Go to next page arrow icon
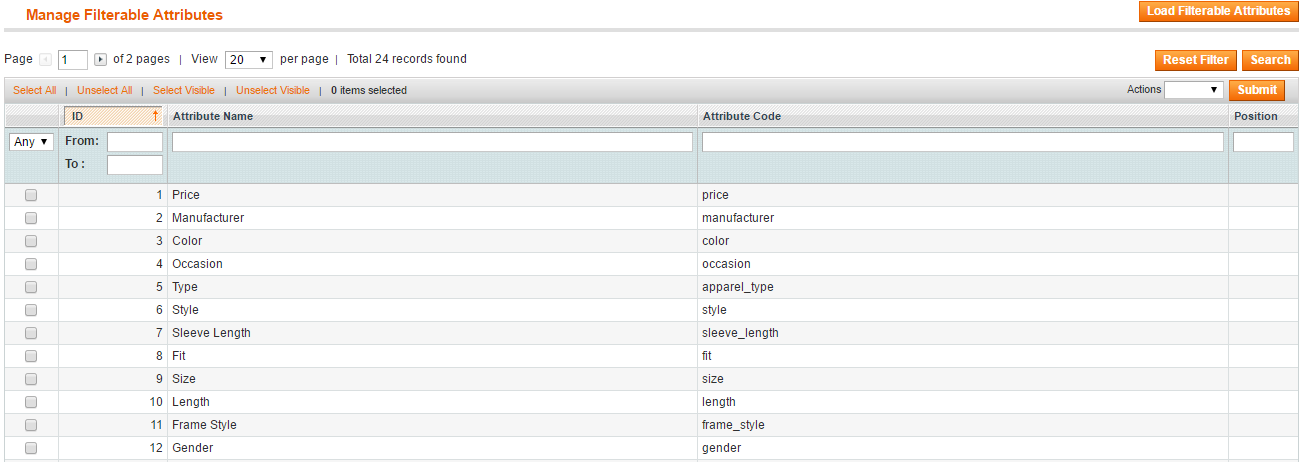The height and width of the screenshot is (462, 1308). (100, 60)
